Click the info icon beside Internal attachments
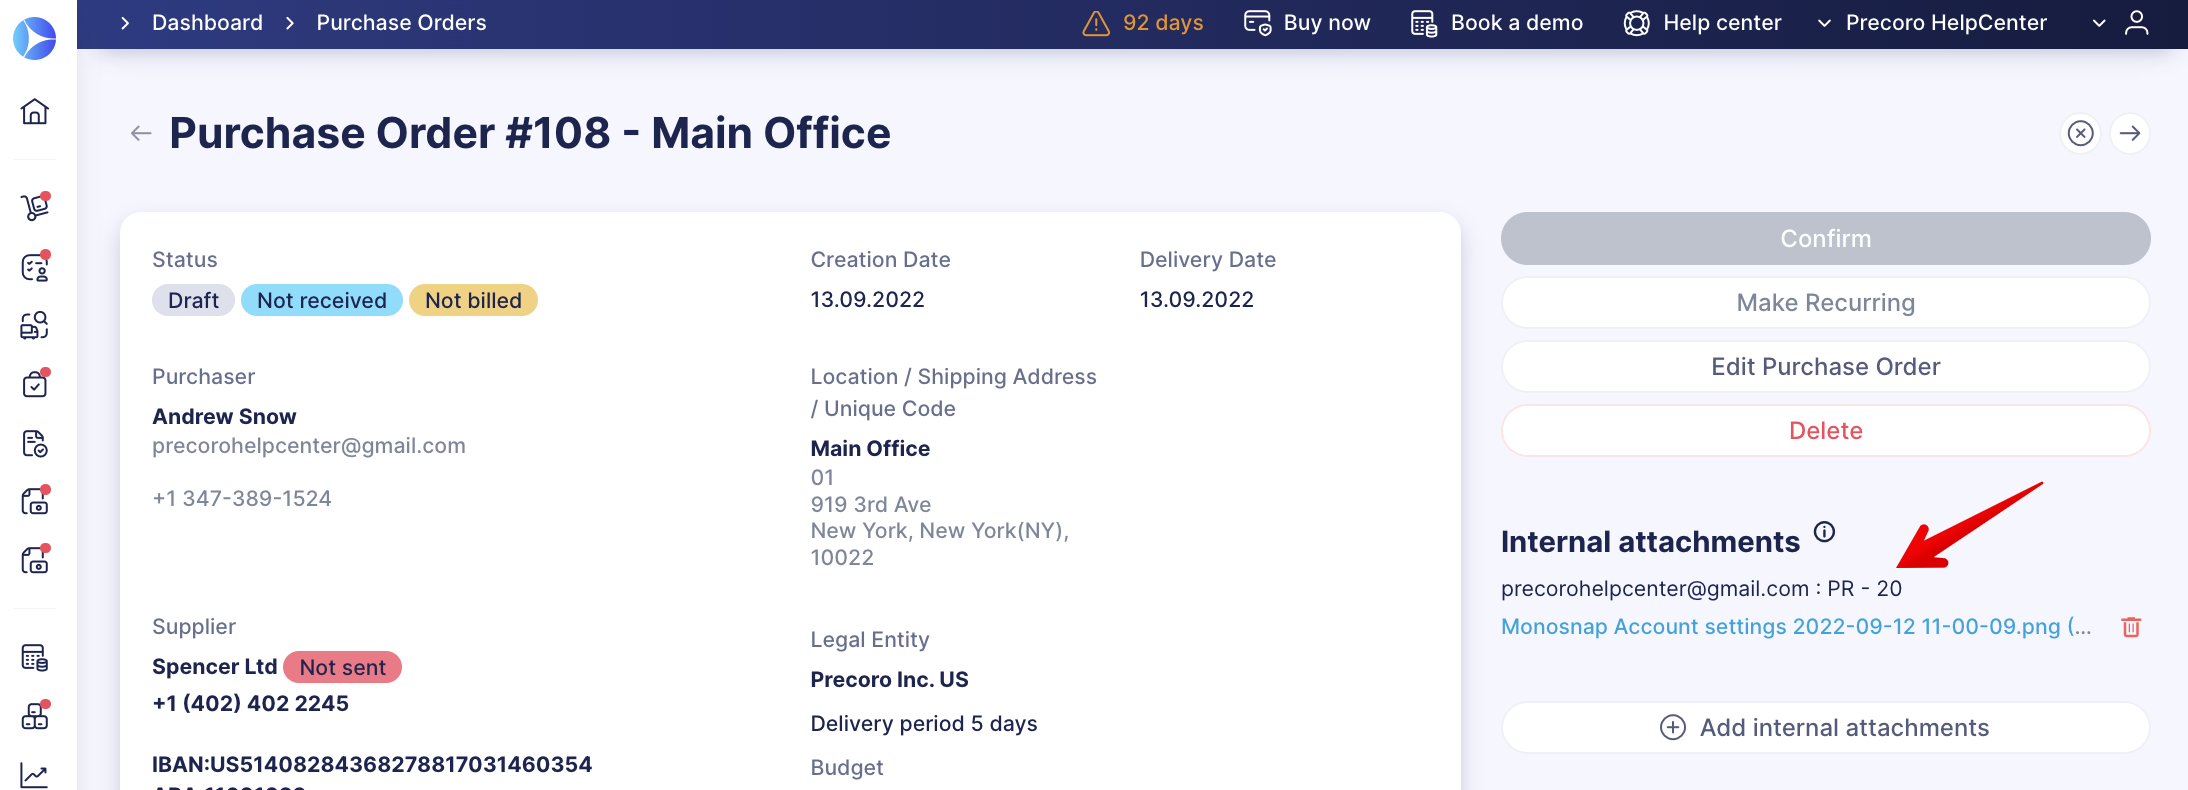Viewport: 2188px width, 790px height. coord(1824,532)
